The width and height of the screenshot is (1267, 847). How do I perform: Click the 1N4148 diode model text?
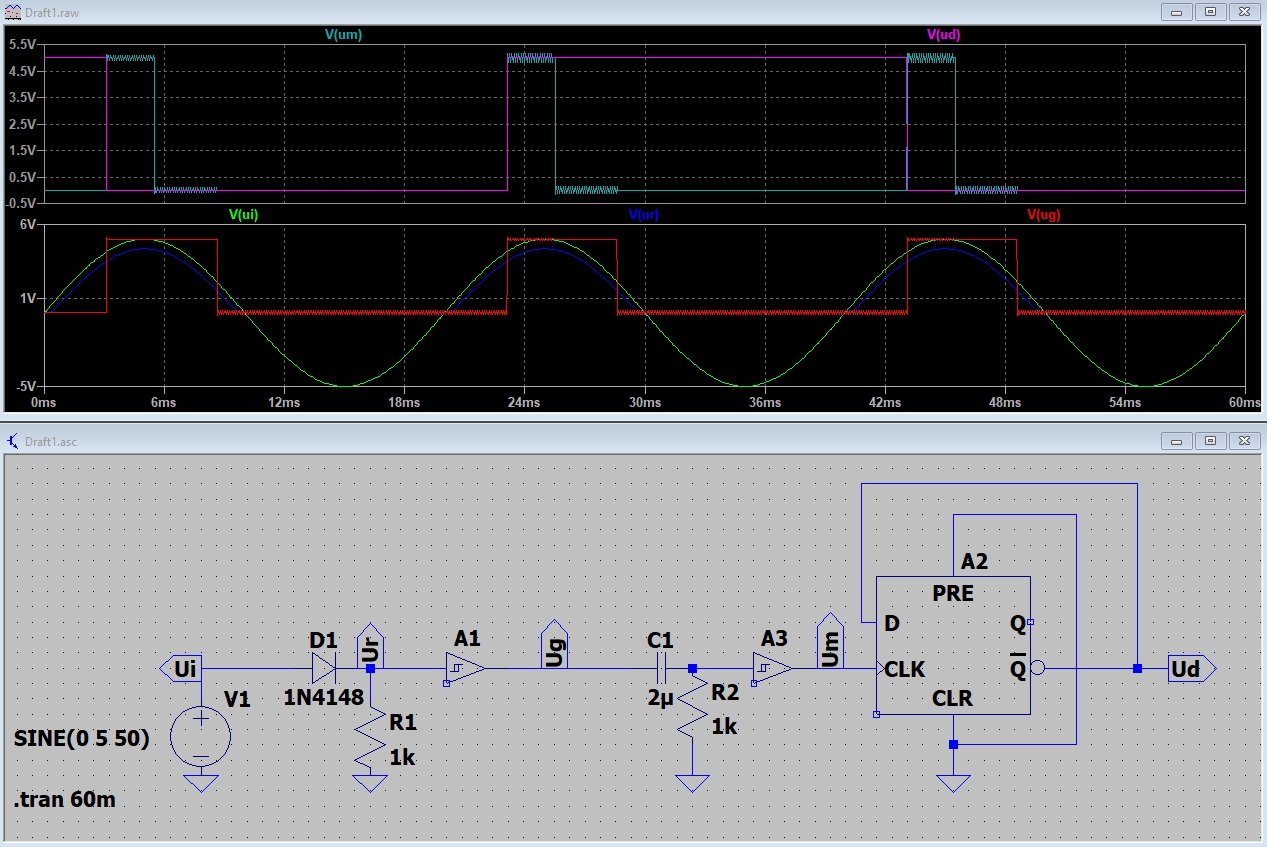(x=322, y=697)
